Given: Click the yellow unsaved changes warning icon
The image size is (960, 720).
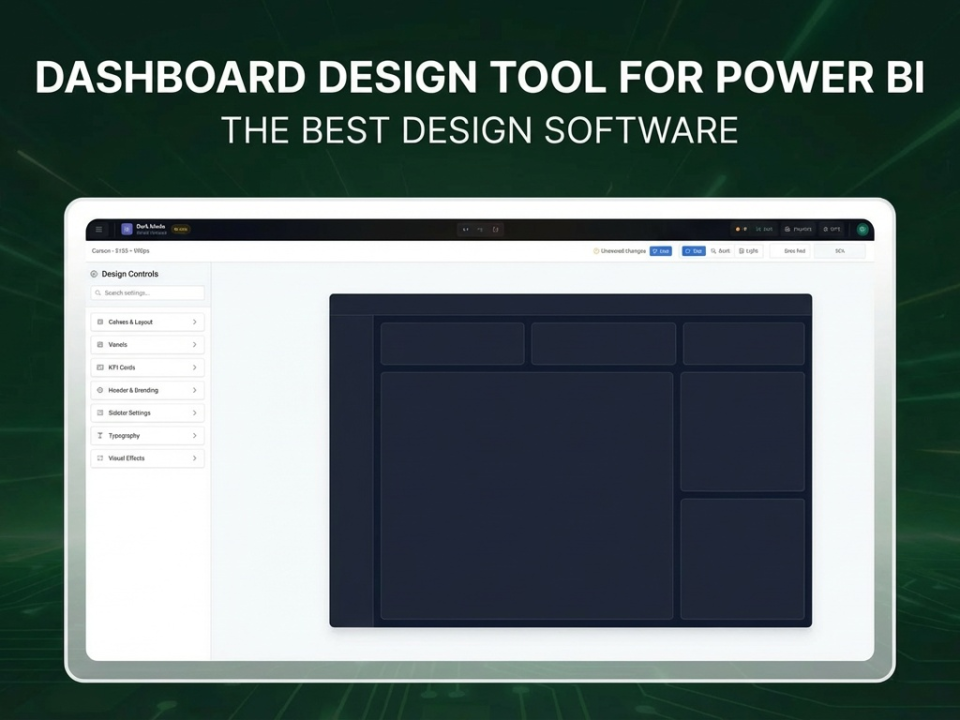Looking at the screenshot, I should click(x=596, y=251).
